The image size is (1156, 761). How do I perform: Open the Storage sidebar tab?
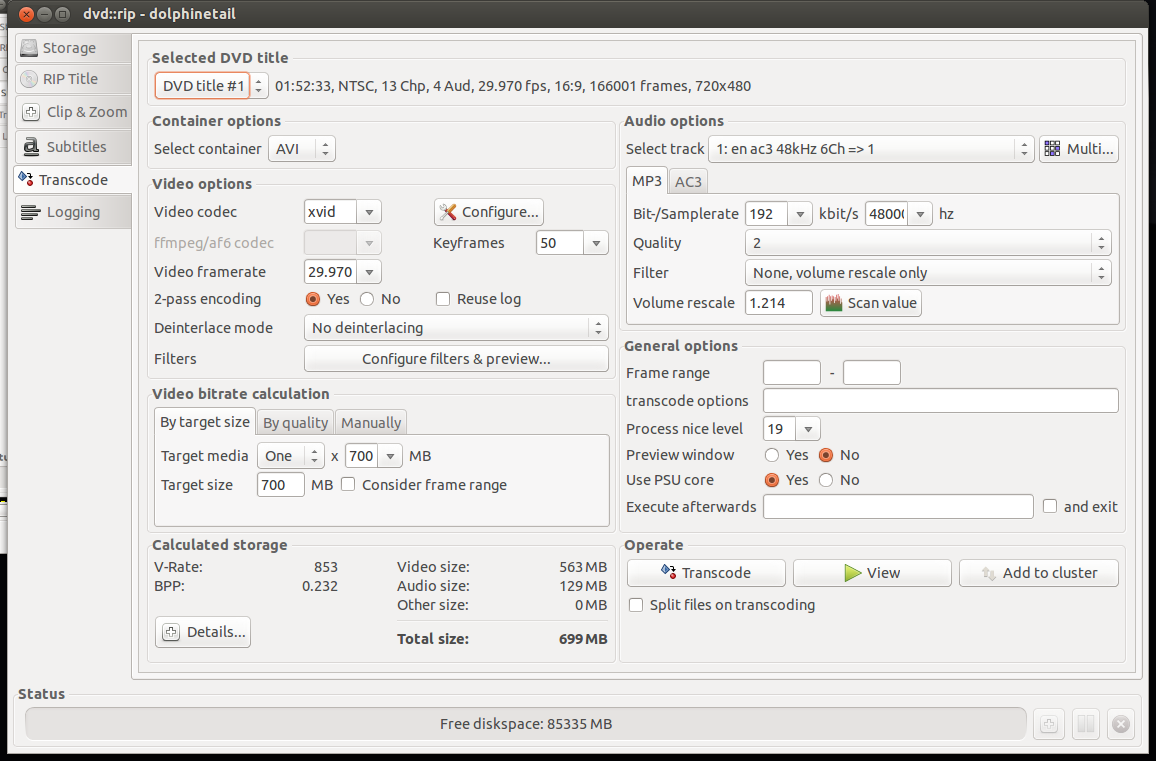72,48
